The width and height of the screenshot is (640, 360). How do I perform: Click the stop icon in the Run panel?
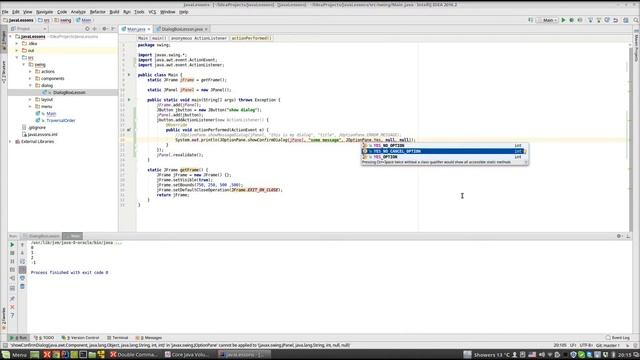point(12,253)
